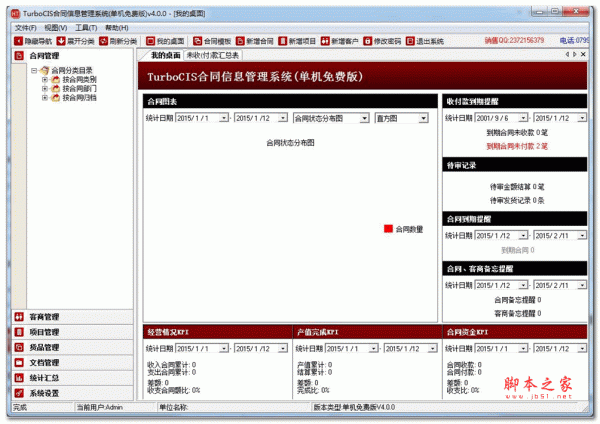This screenshot has height=424, width=600.
Task: Click the 到期合同未收款 0笔 link
Action: click(x=517, y=133)
